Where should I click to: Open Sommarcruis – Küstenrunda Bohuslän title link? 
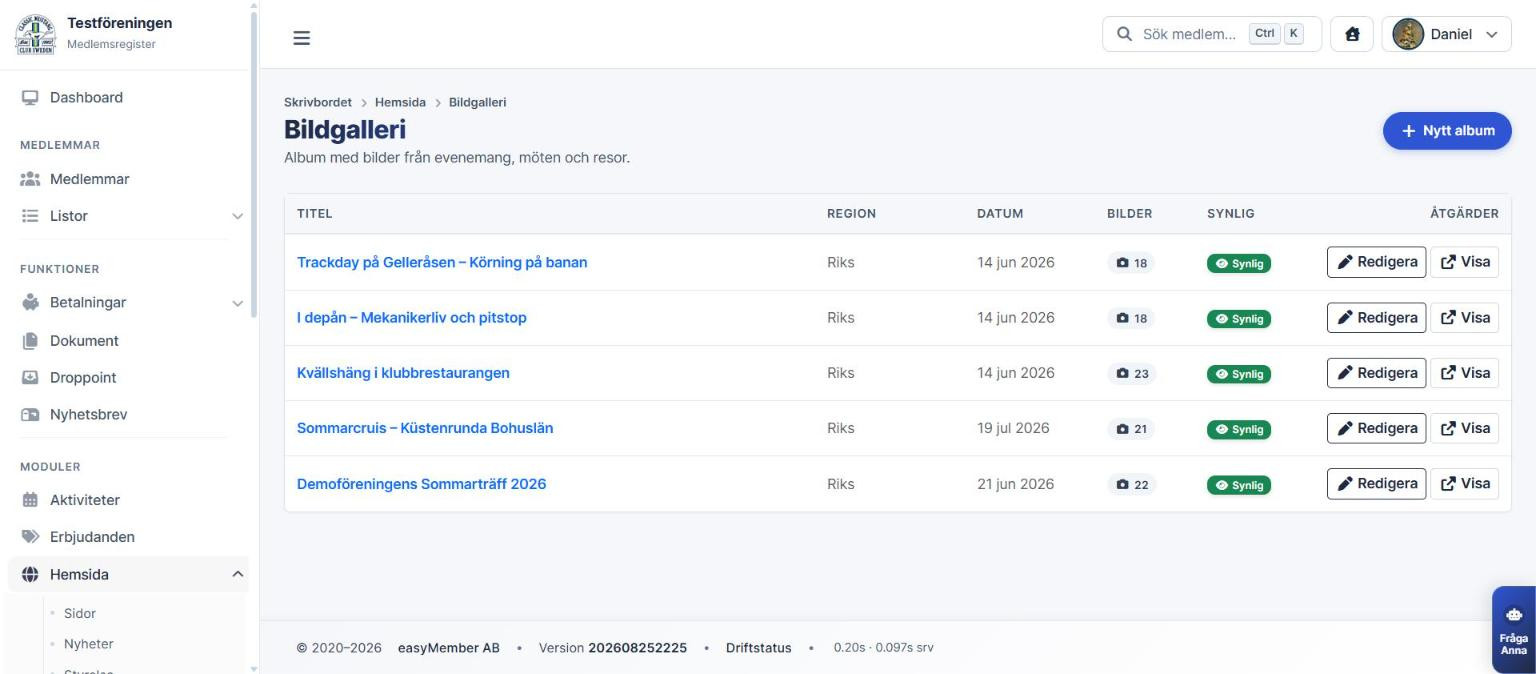tap(425, 428)
